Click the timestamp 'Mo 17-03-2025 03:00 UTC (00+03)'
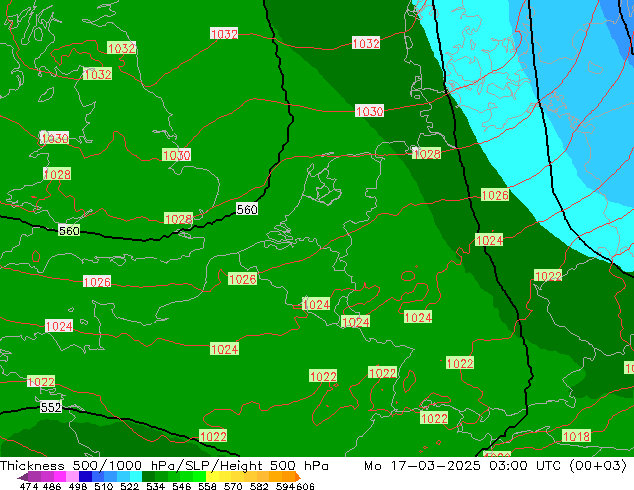Image resolution: width=634 pixels, height=490 pixels. [x=496, y=465]
